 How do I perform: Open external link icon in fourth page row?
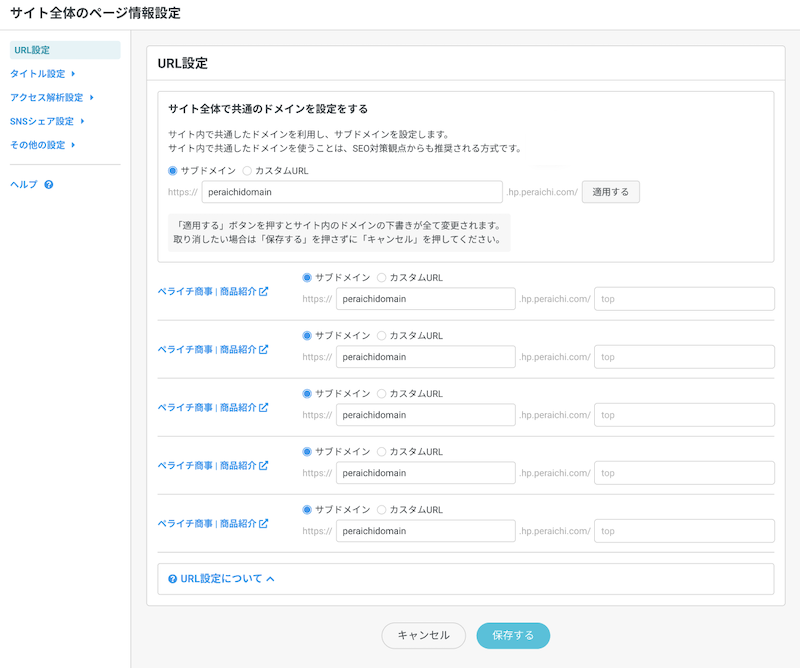click(264, 466)
